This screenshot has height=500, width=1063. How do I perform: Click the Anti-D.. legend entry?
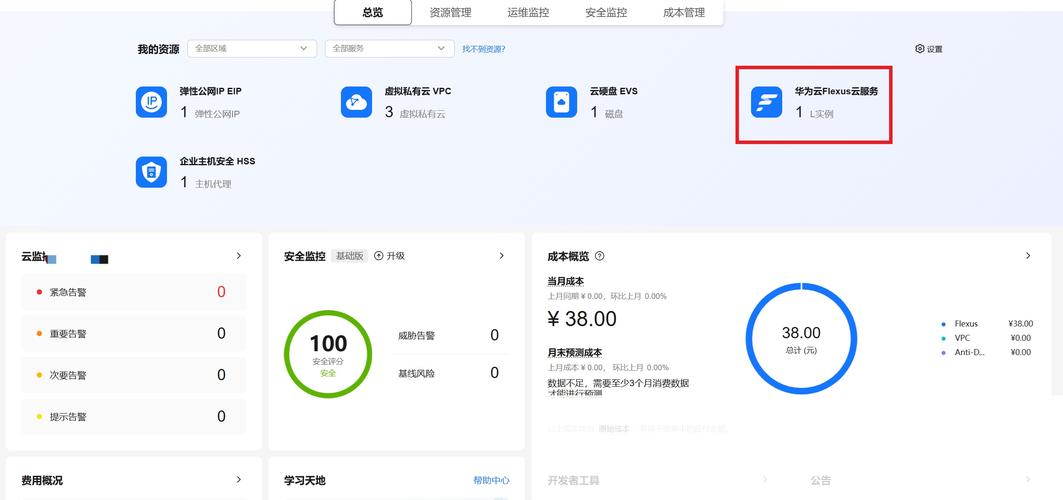(987, 352)
